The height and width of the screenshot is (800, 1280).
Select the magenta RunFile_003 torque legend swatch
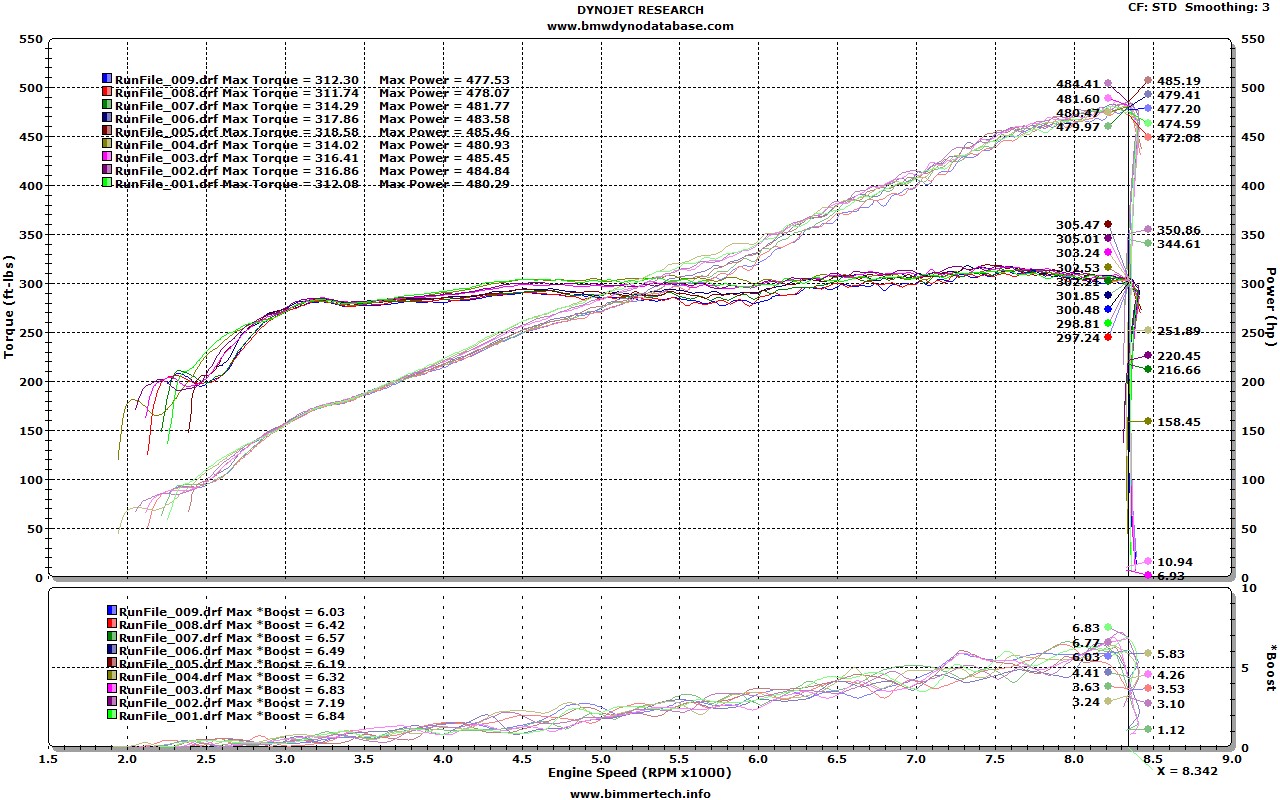(106, 157)
